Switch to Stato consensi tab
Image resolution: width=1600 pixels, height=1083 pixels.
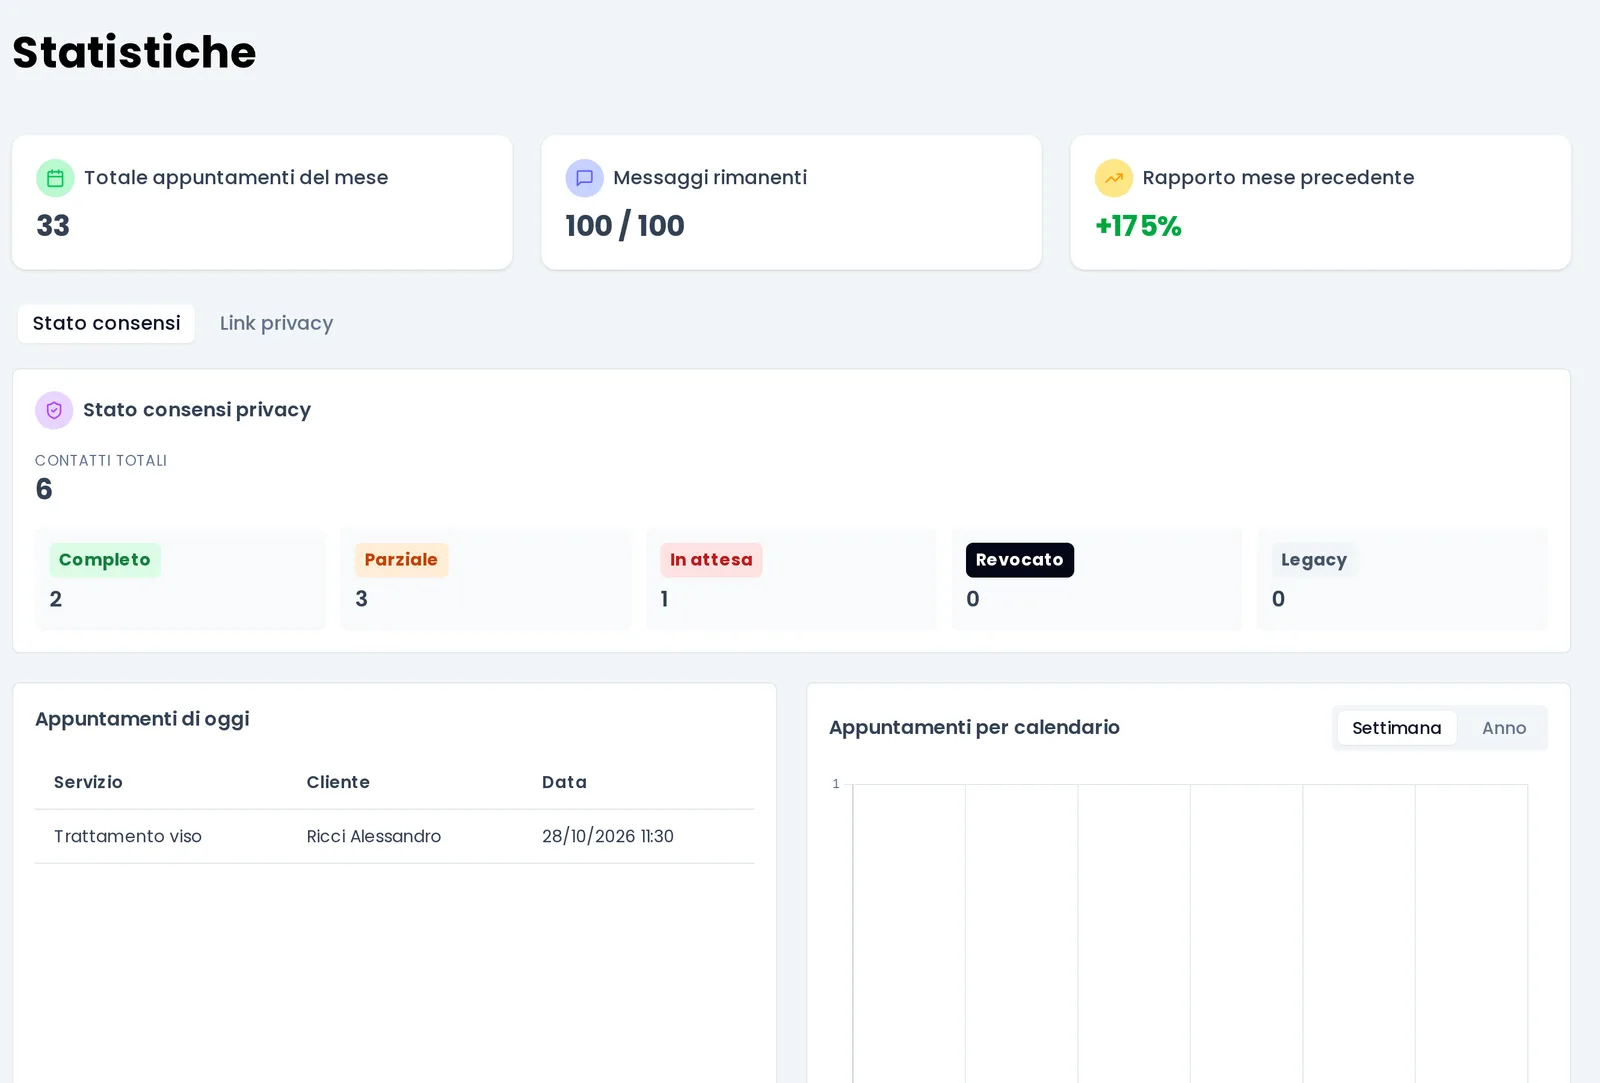pyautogui.click(x=106, y=323)
